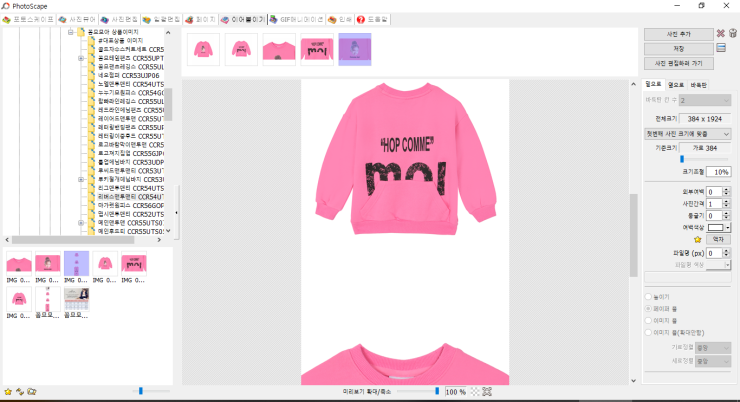Click the open folder icon at bottom left

click(x=32, y=392)
